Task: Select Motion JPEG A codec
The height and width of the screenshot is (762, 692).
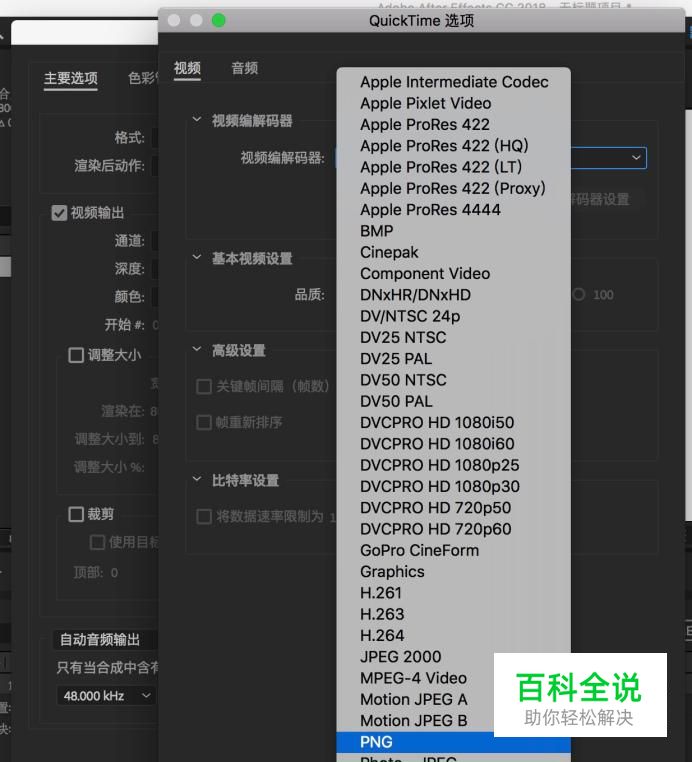Action: pyautogui.click(x=415, y=700)
